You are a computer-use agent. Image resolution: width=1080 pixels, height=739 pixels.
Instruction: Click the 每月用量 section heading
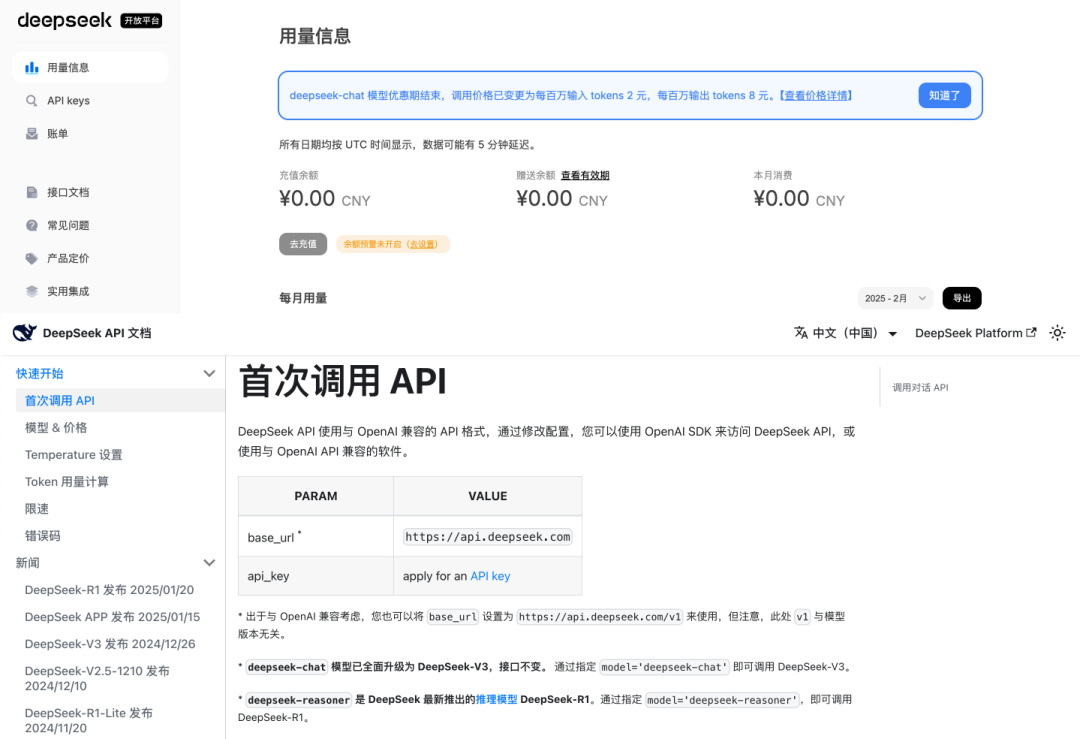click(303, 298)
